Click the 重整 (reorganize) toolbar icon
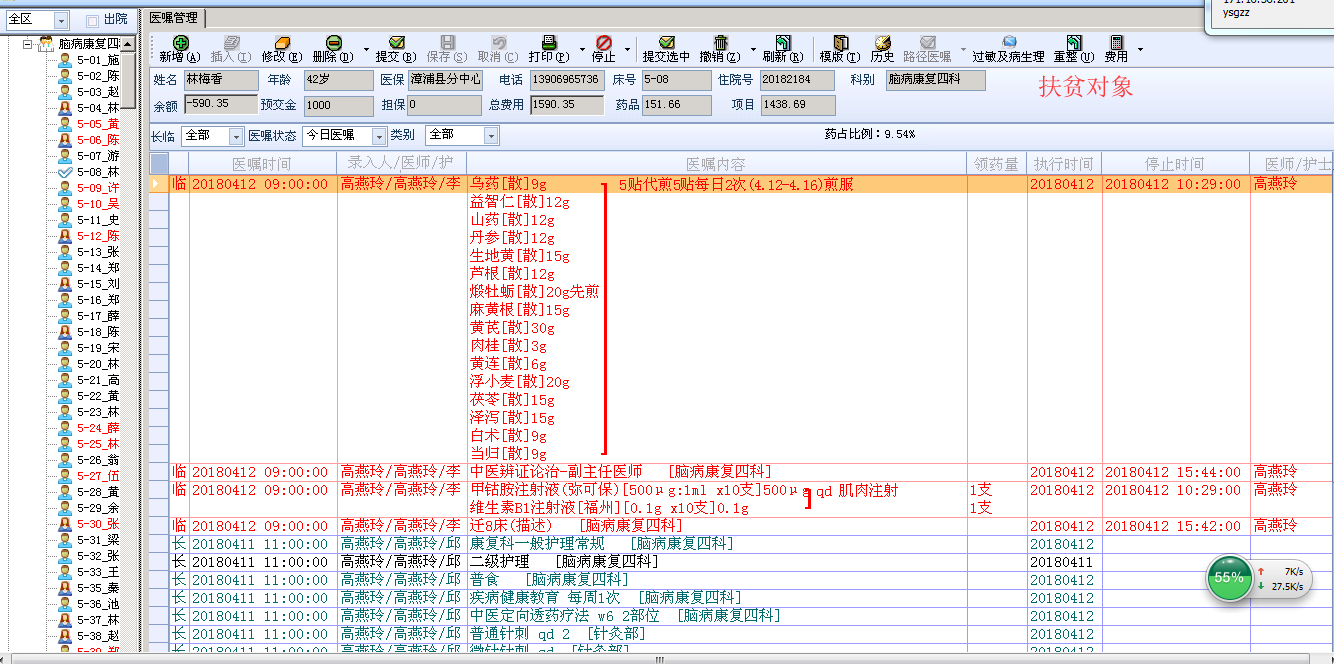 (1073, 43)
